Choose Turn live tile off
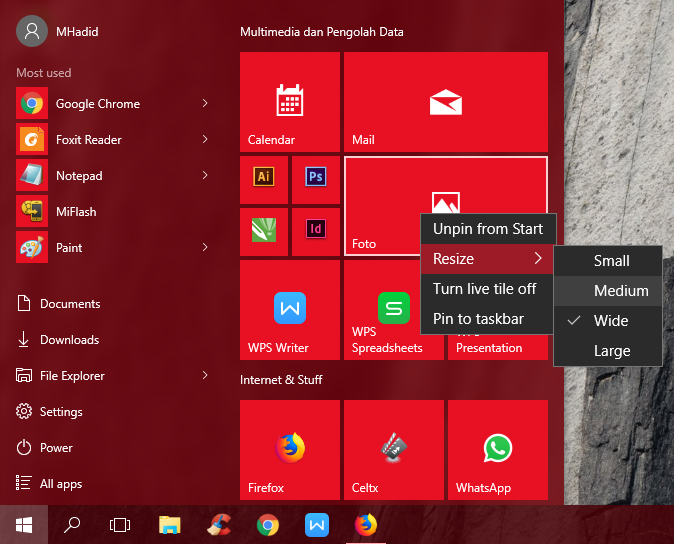Viewport: 674px width, 544px height. (484, 289)
